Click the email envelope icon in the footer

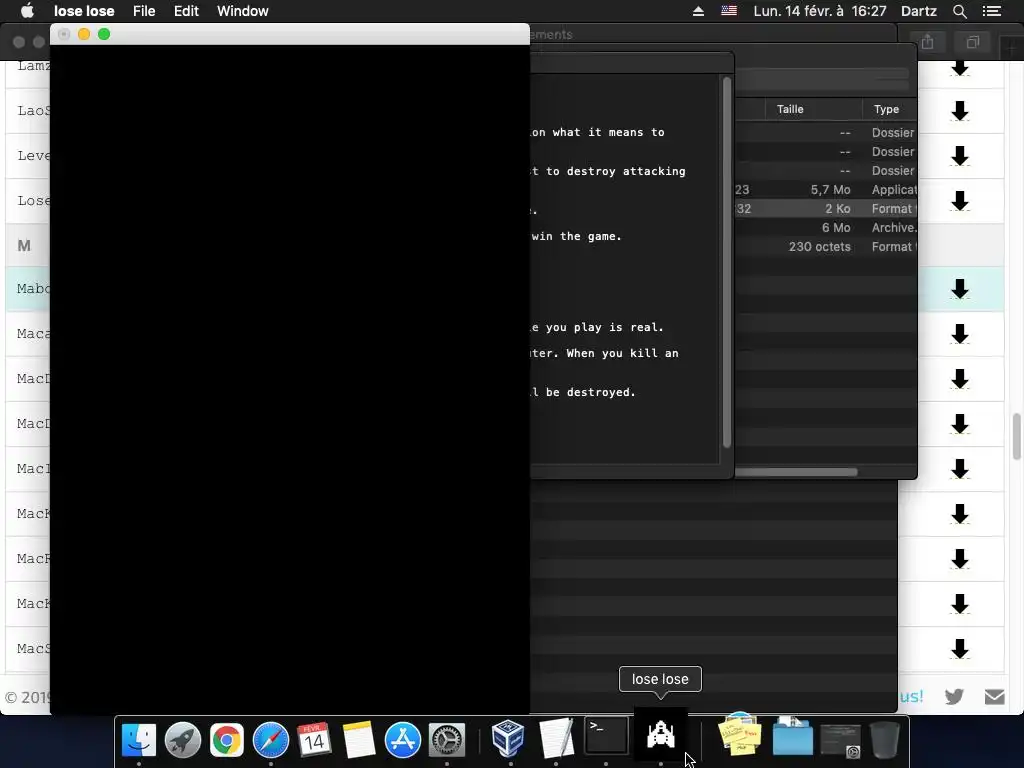995,697
